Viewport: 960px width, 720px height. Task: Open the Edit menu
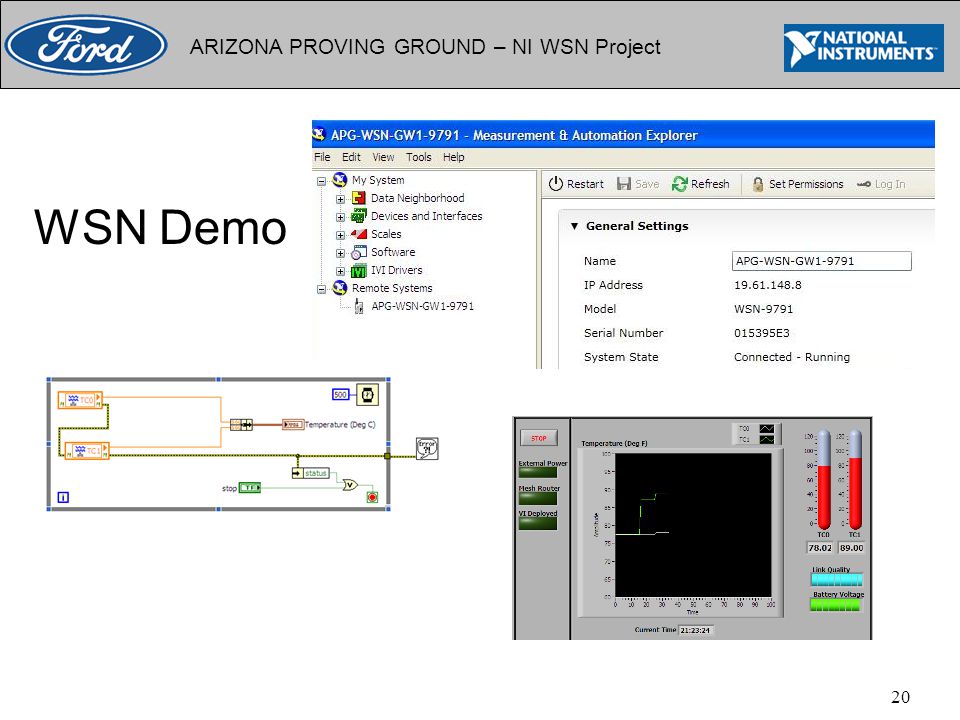point(351,157)
